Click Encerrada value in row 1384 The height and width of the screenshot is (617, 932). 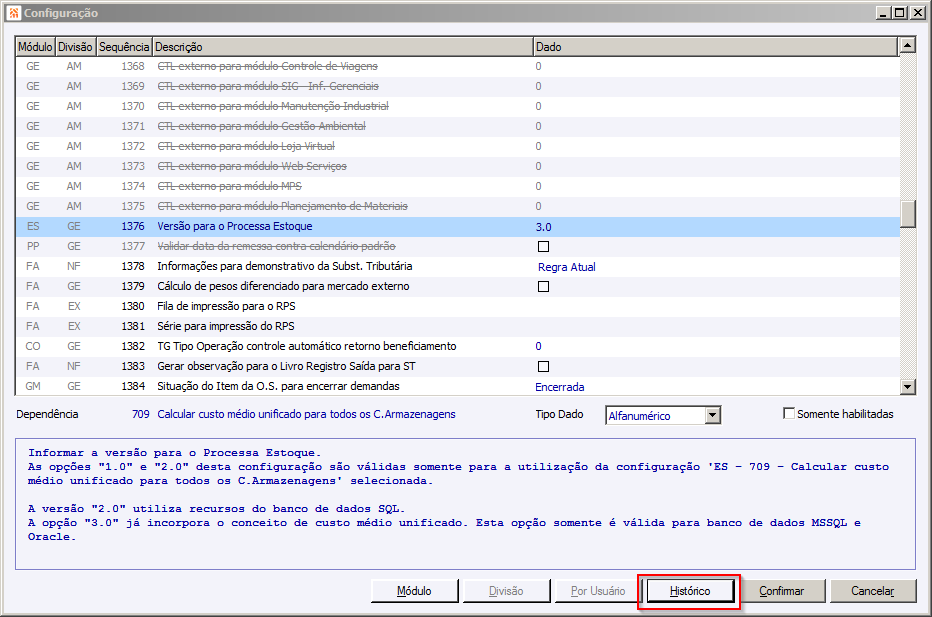559,387
